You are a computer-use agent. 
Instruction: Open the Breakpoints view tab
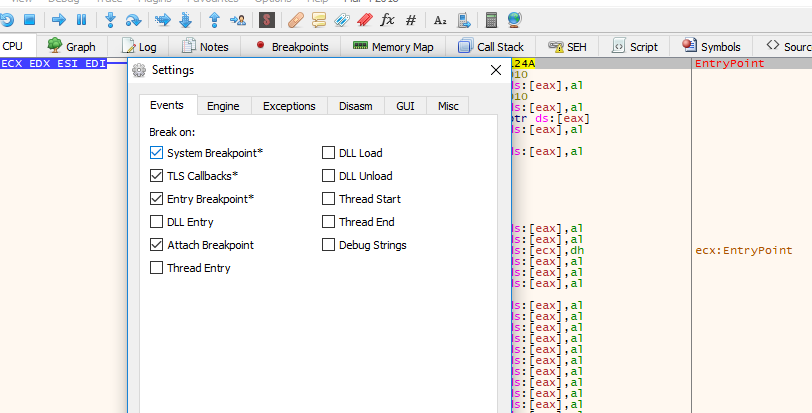point(292,47)
